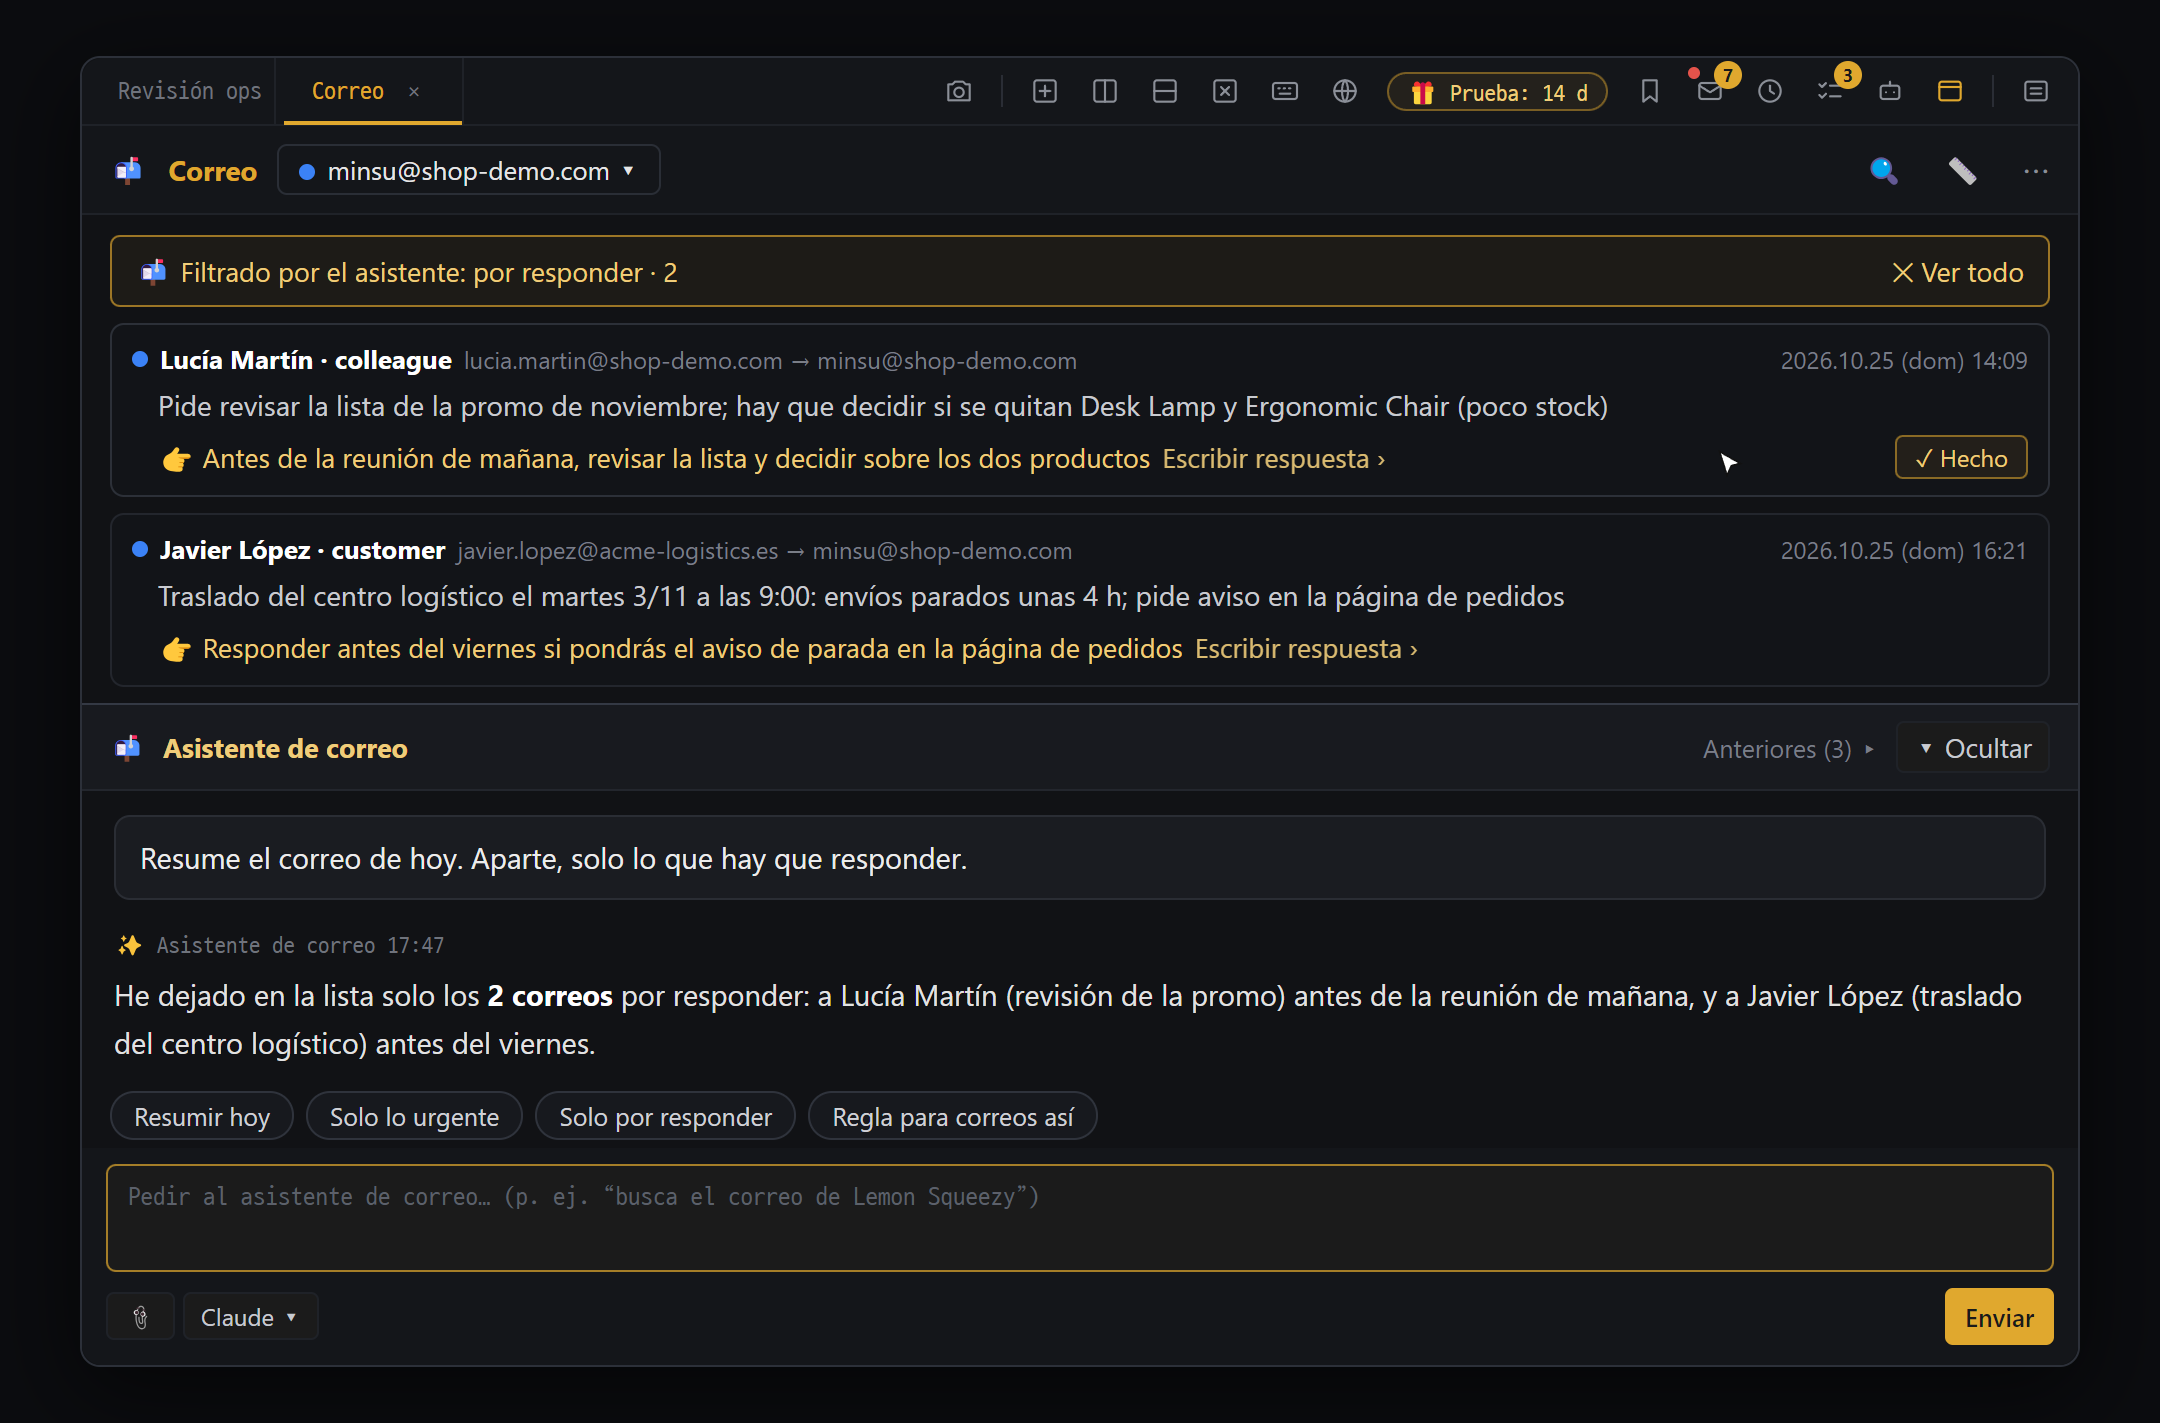The width and height of the screenshot is (2160, 1424).
Task: Focus the Pedir al asistente de correo input
Action: pos(1079,1218)
